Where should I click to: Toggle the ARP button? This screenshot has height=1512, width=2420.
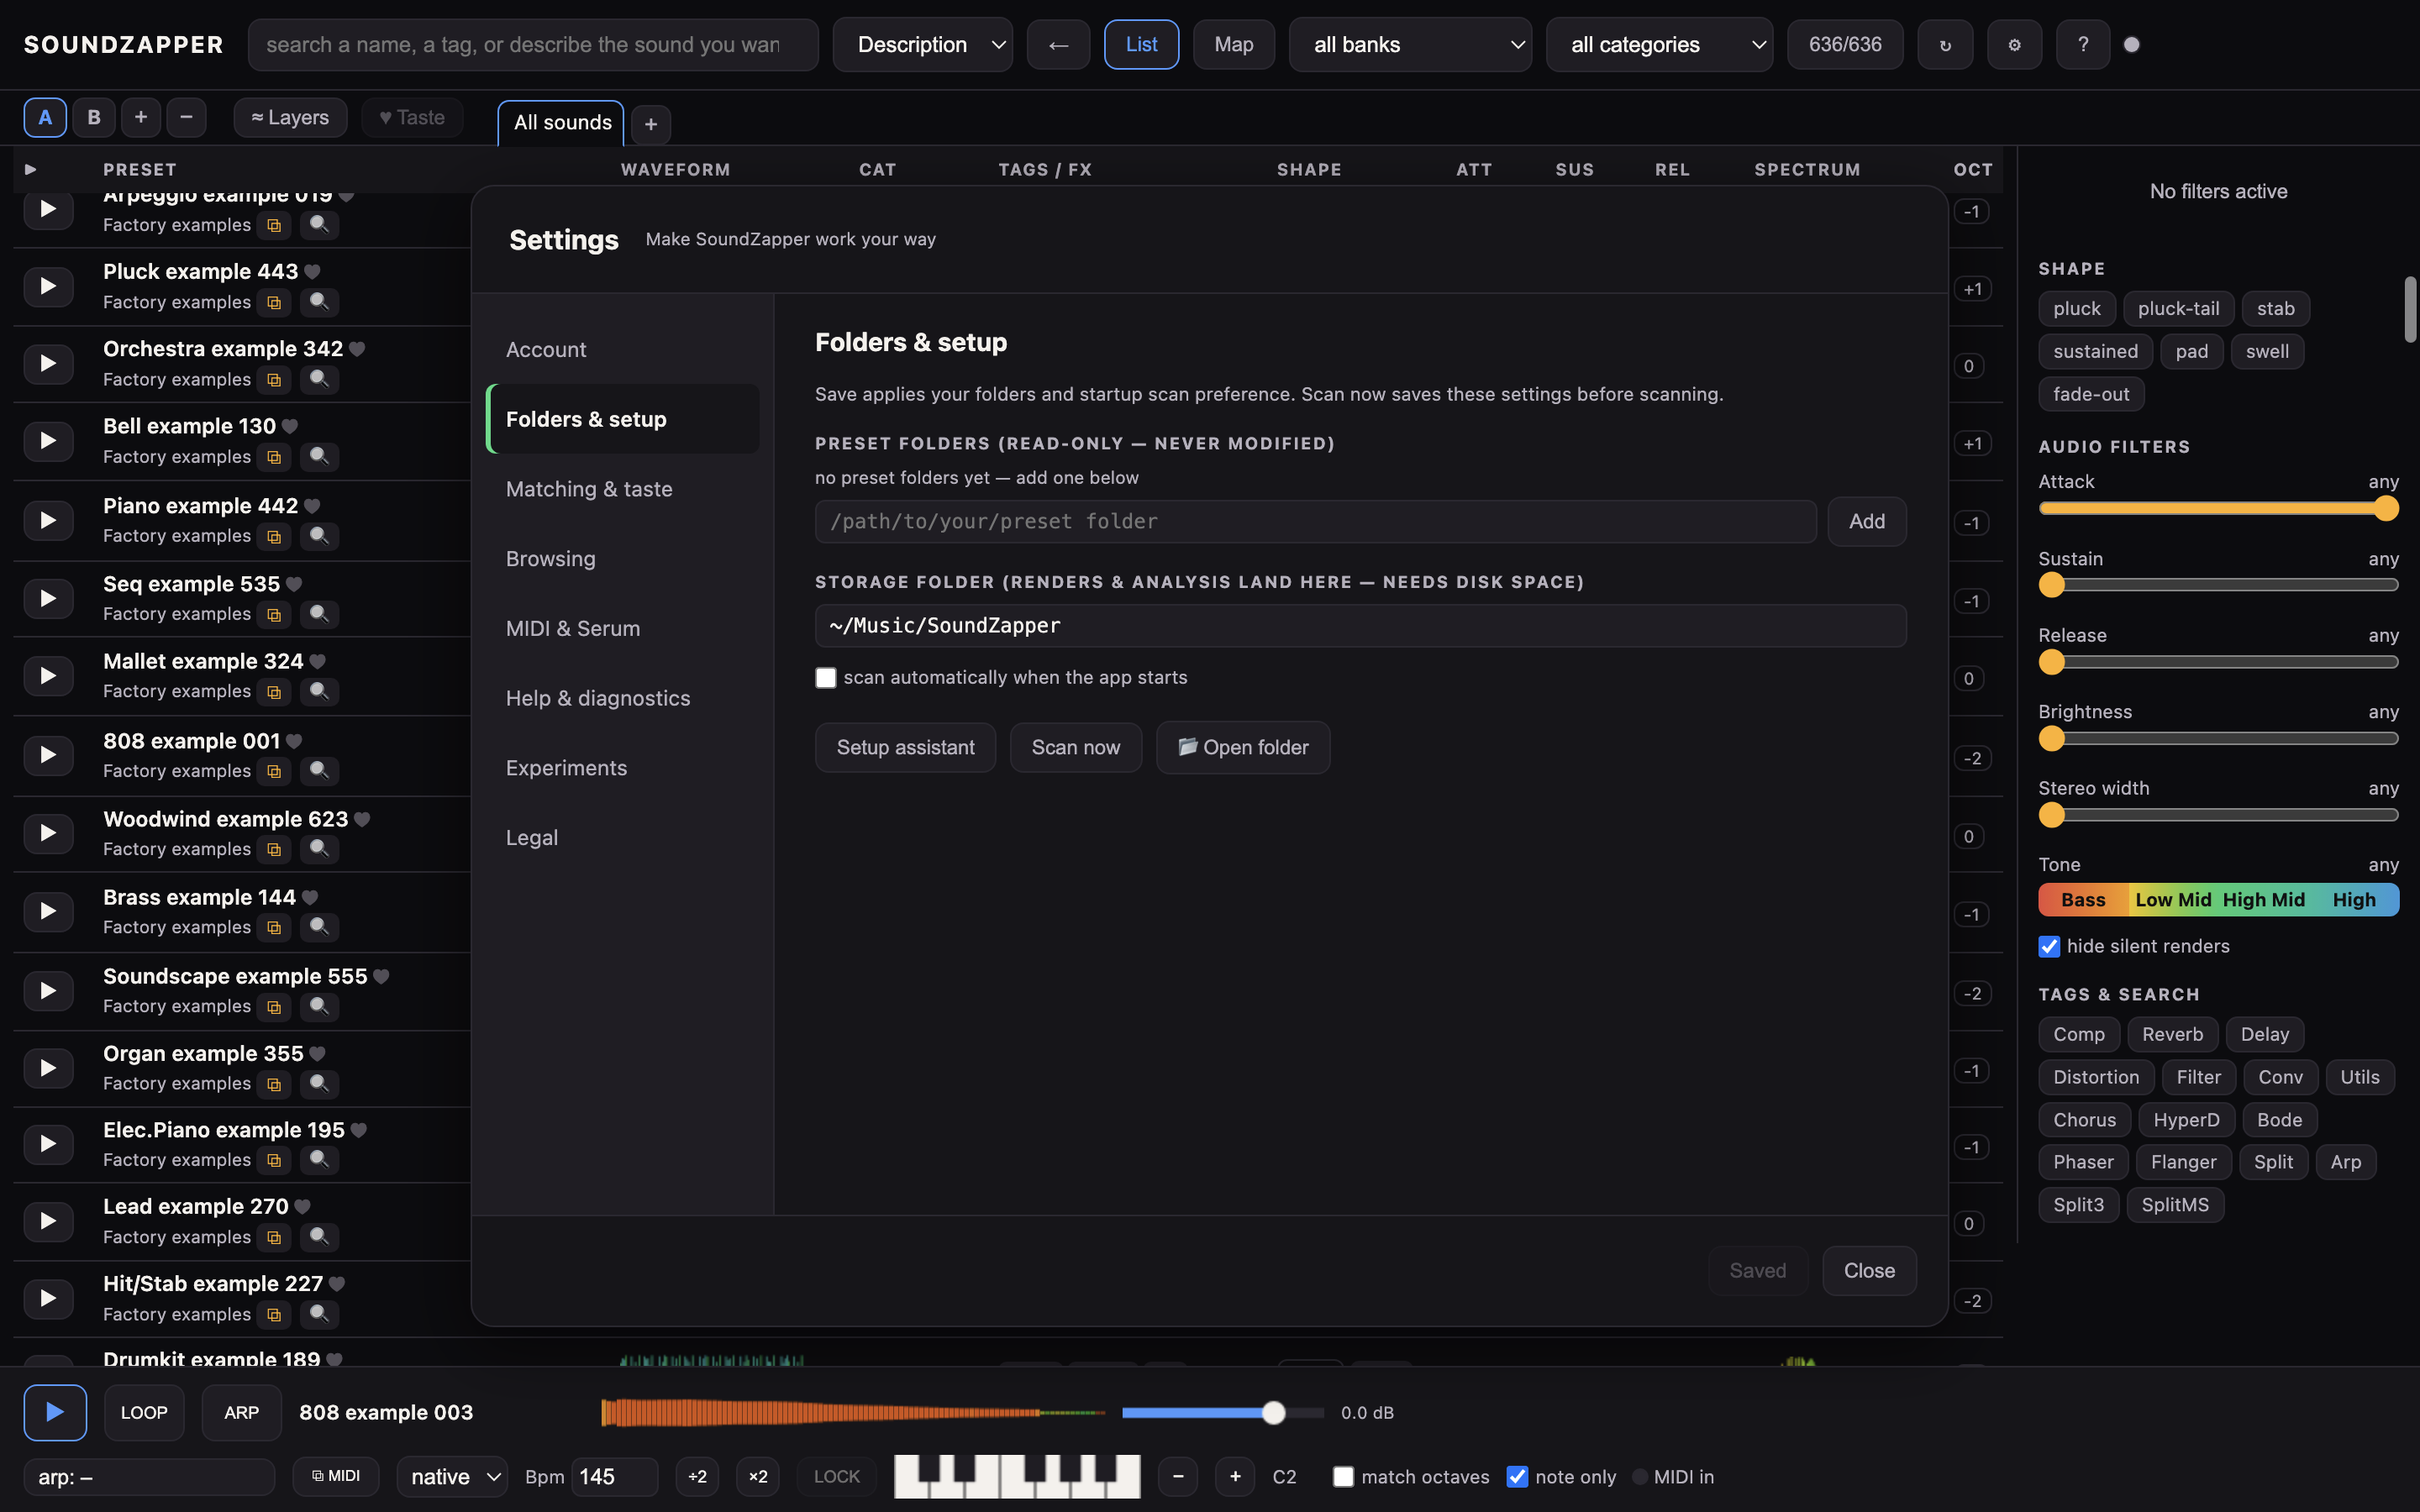click(241, 1413)
